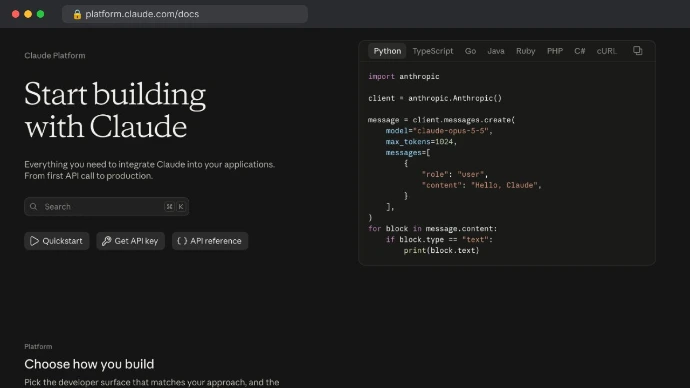Switch to the TypeScript code tab
Image resolution: width=690 pixels, height=388 pixels.
[433, 51]
